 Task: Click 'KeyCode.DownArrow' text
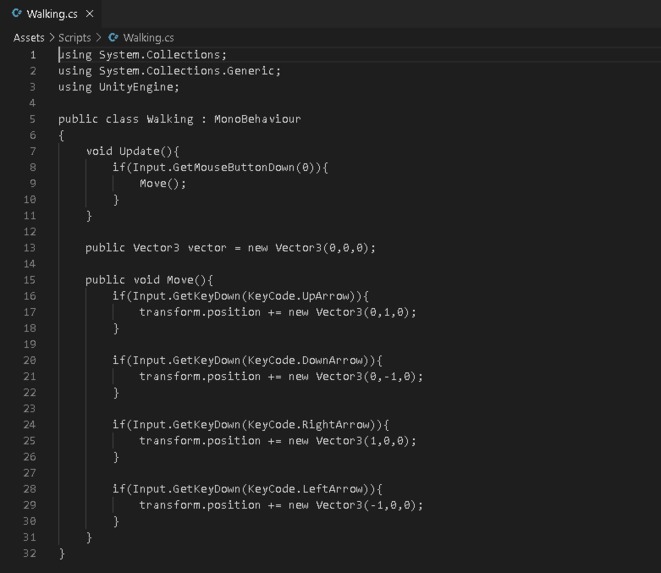click(306, 360)
